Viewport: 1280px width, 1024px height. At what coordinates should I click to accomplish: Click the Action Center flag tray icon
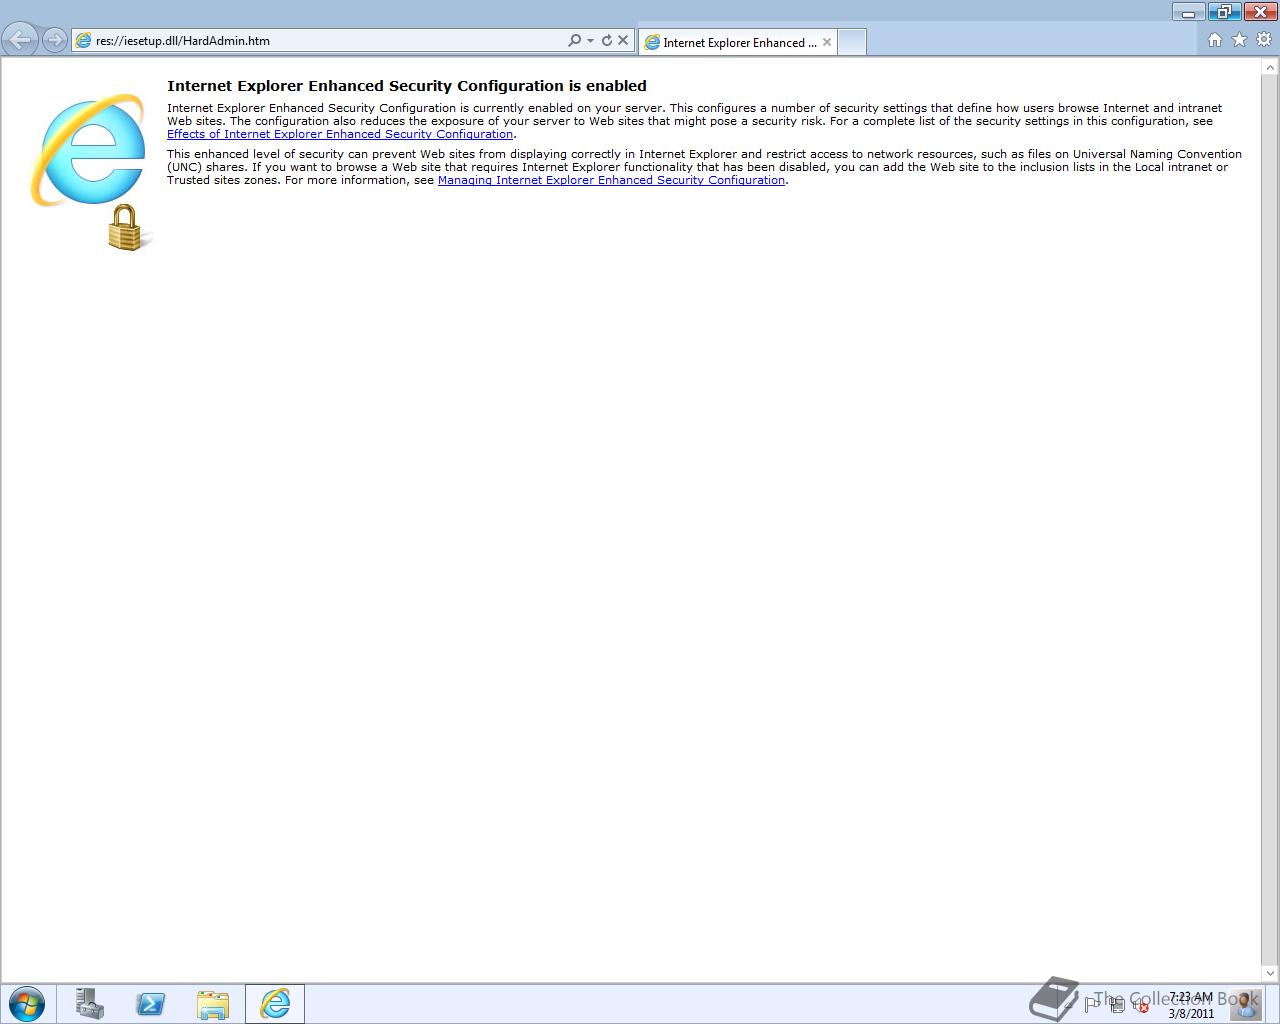pos(1093,1005)
